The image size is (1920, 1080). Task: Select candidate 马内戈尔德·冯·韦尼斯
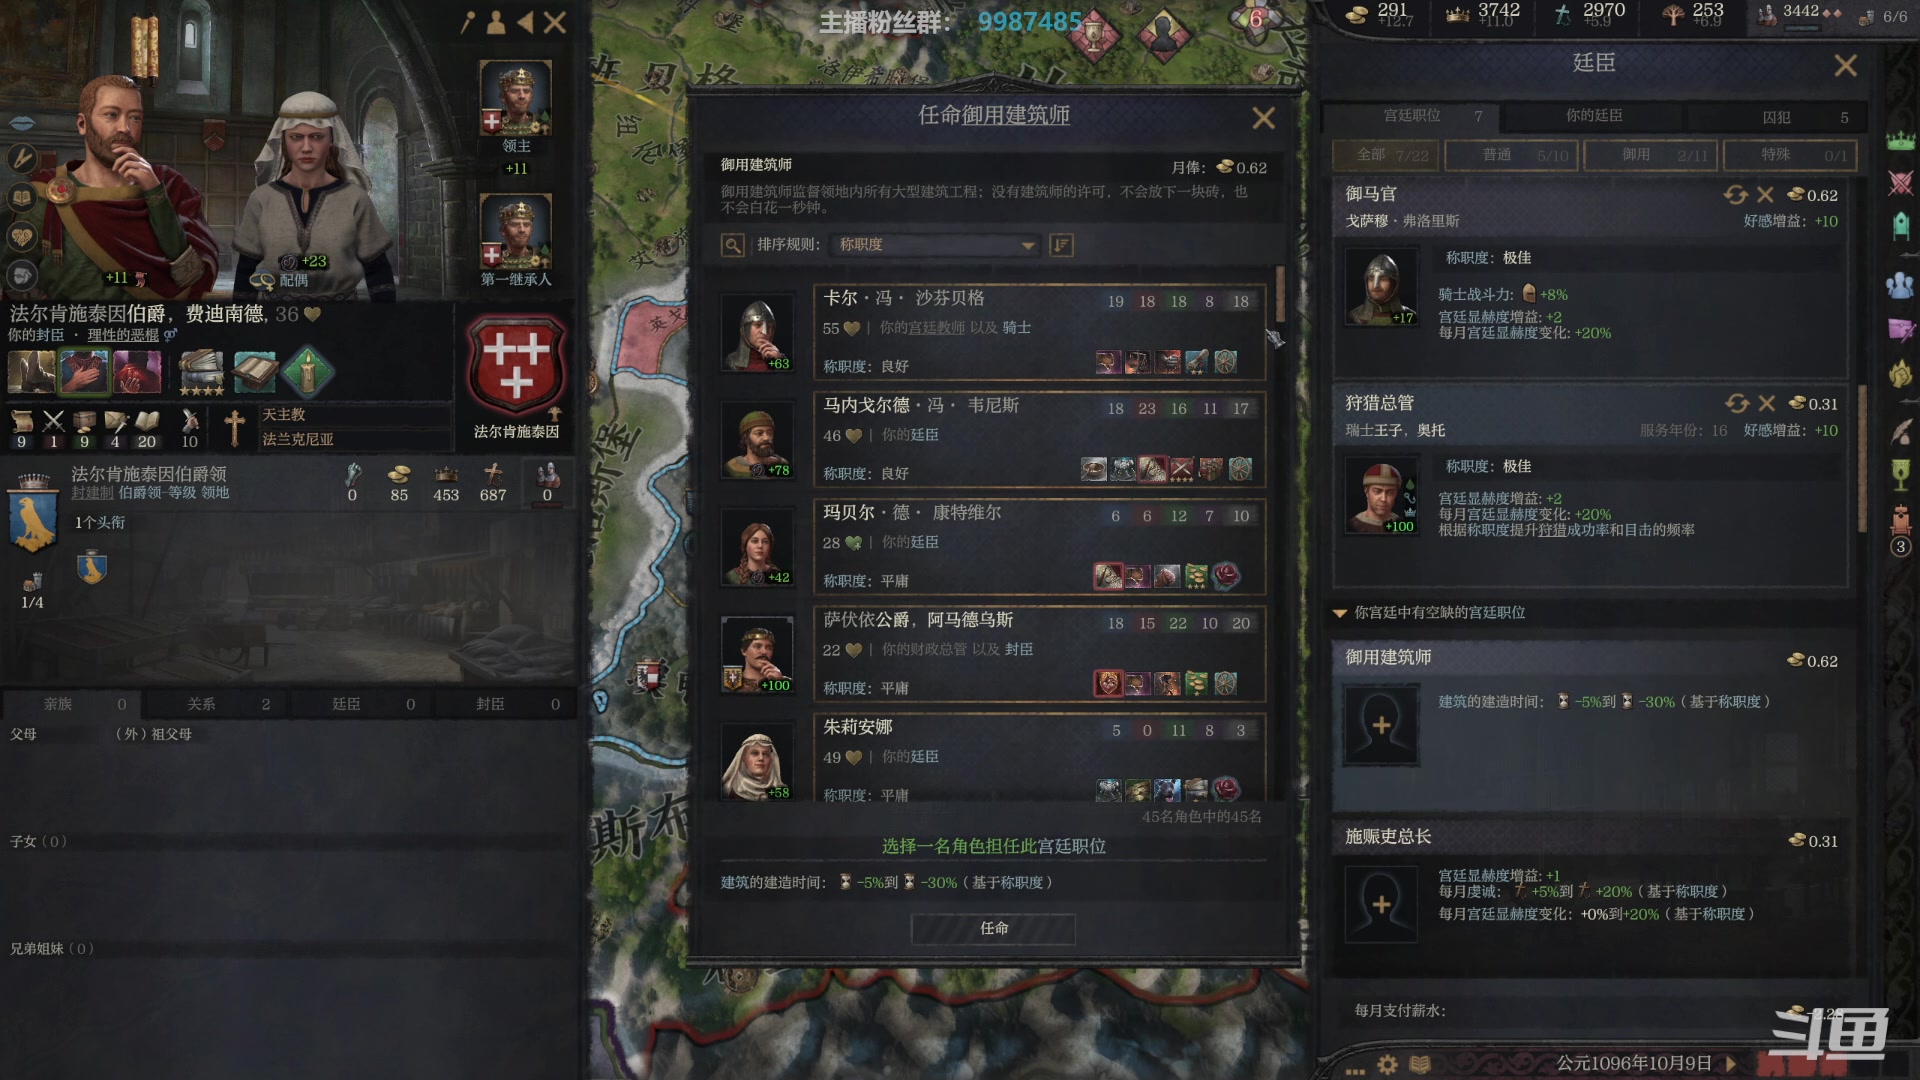click(1040, 439)
